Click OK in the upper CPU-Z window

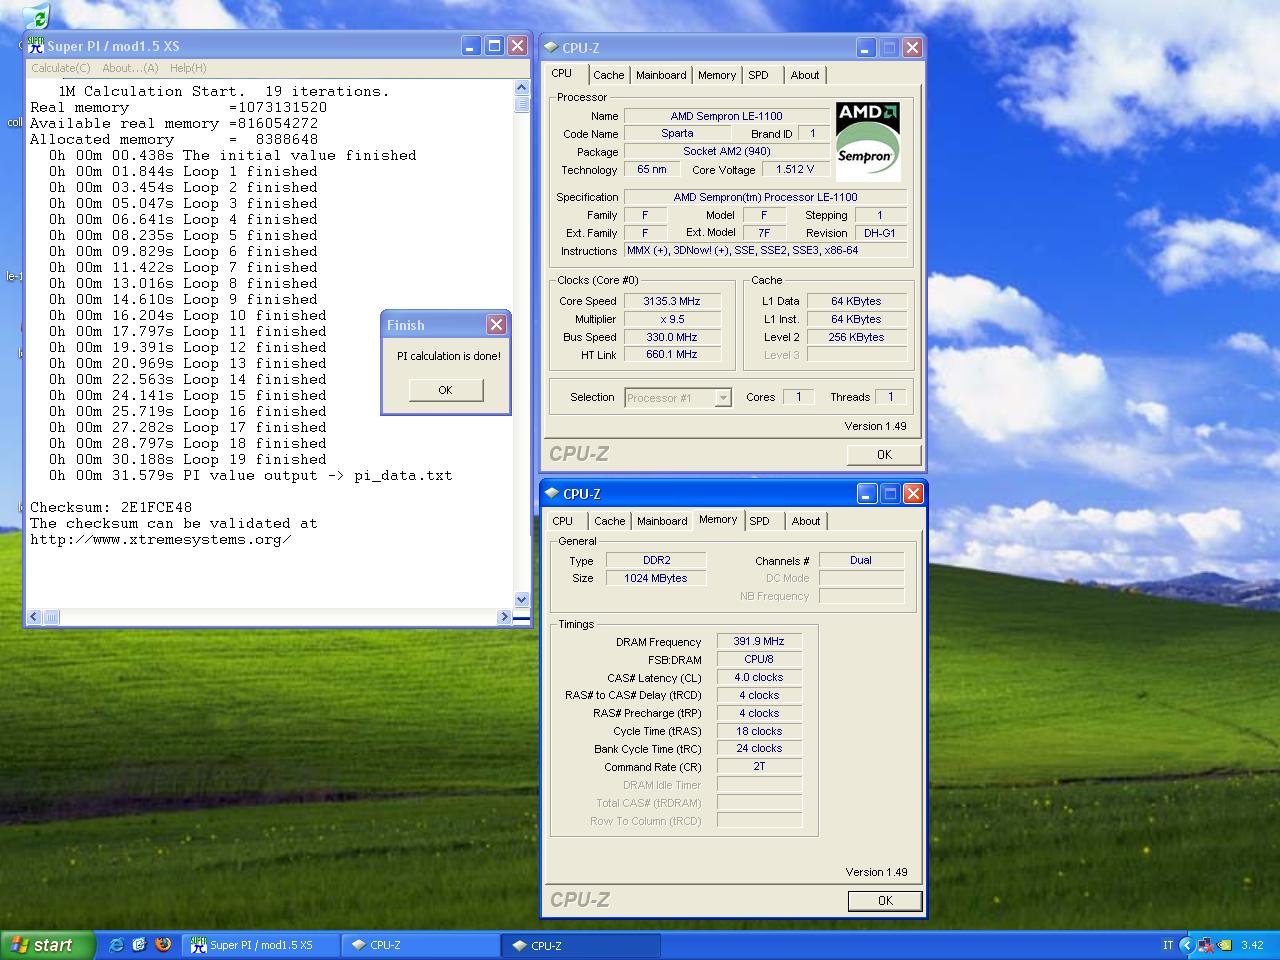tap(884, 455)
